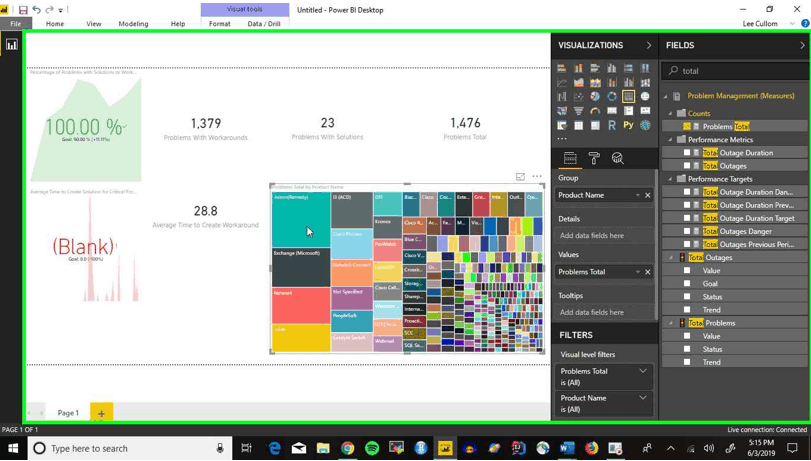This screenshot has height=461, width=811.
Task: Select the R script visual
Action: 612,125
